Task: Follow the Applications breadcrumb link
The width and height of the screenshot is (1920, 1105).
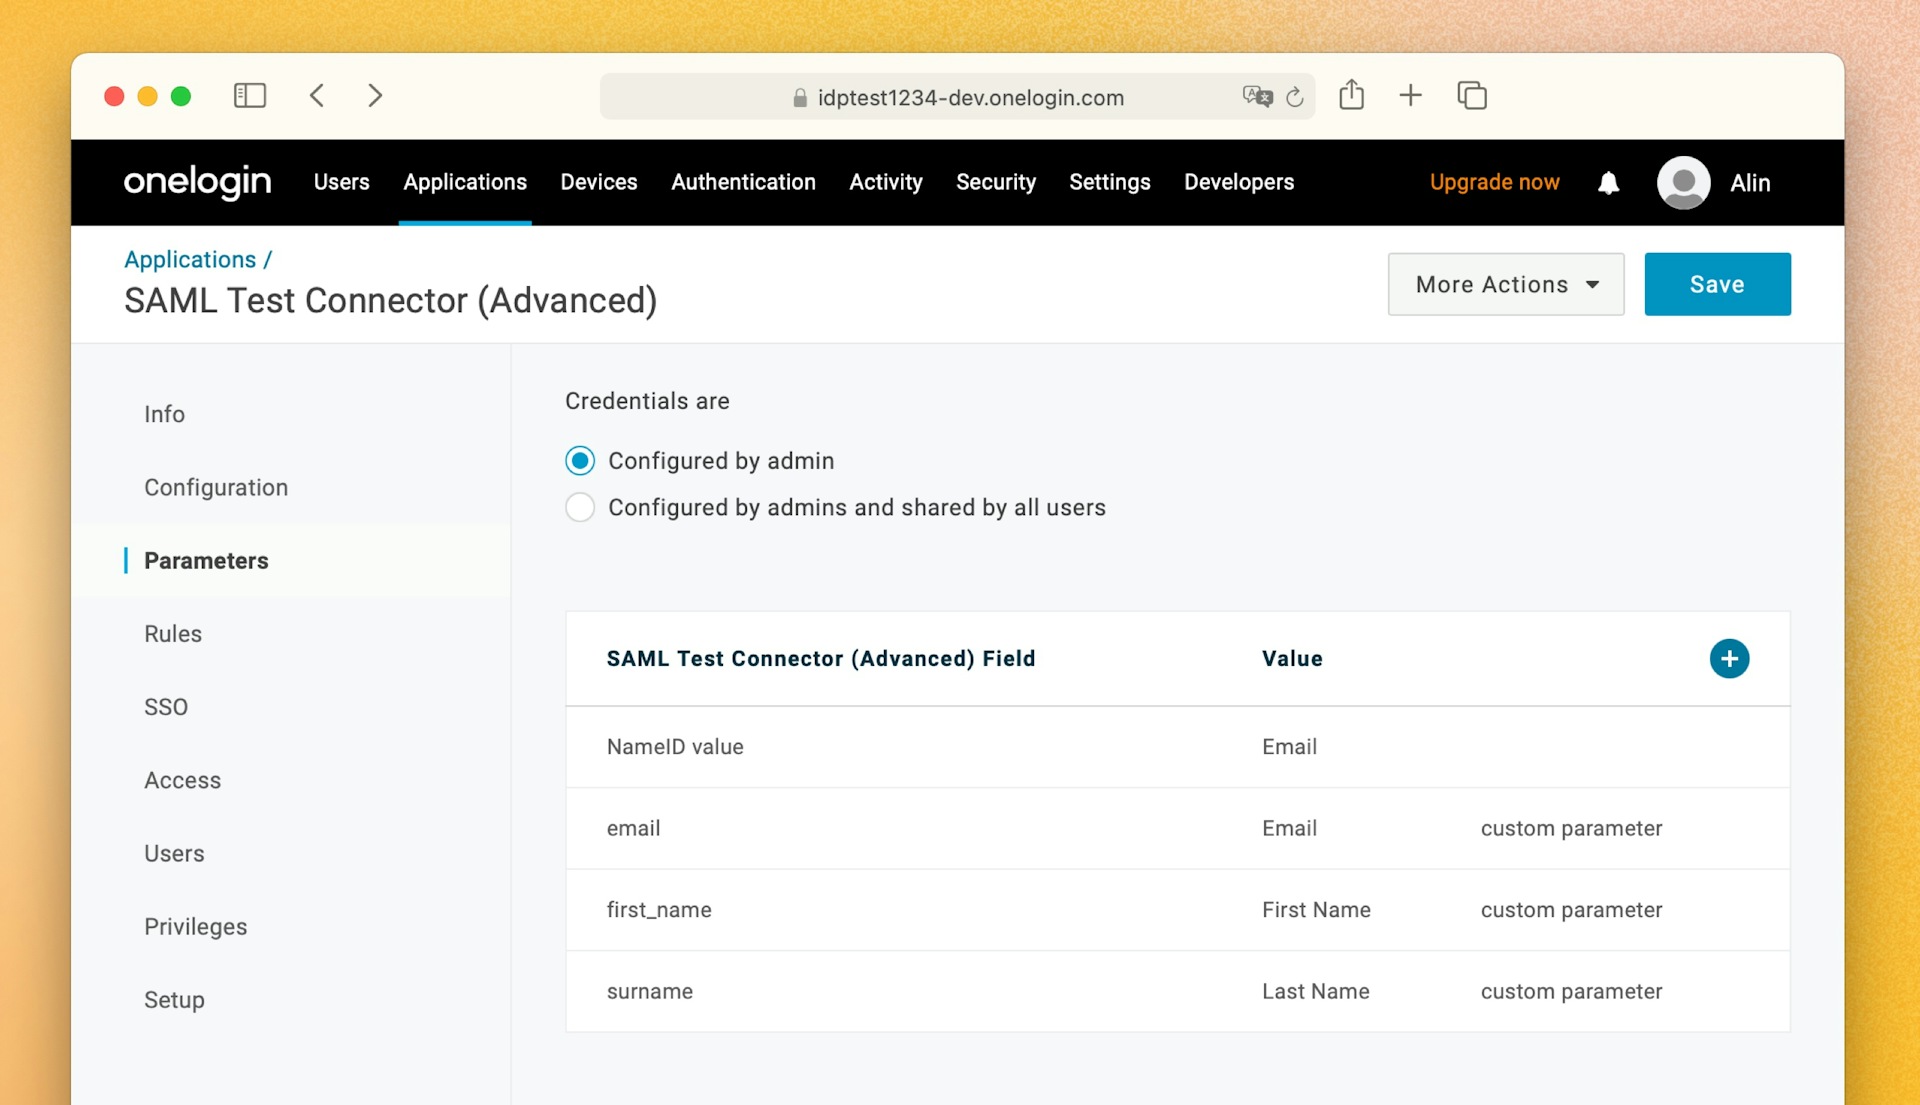Action: click(x=190, y=259)
